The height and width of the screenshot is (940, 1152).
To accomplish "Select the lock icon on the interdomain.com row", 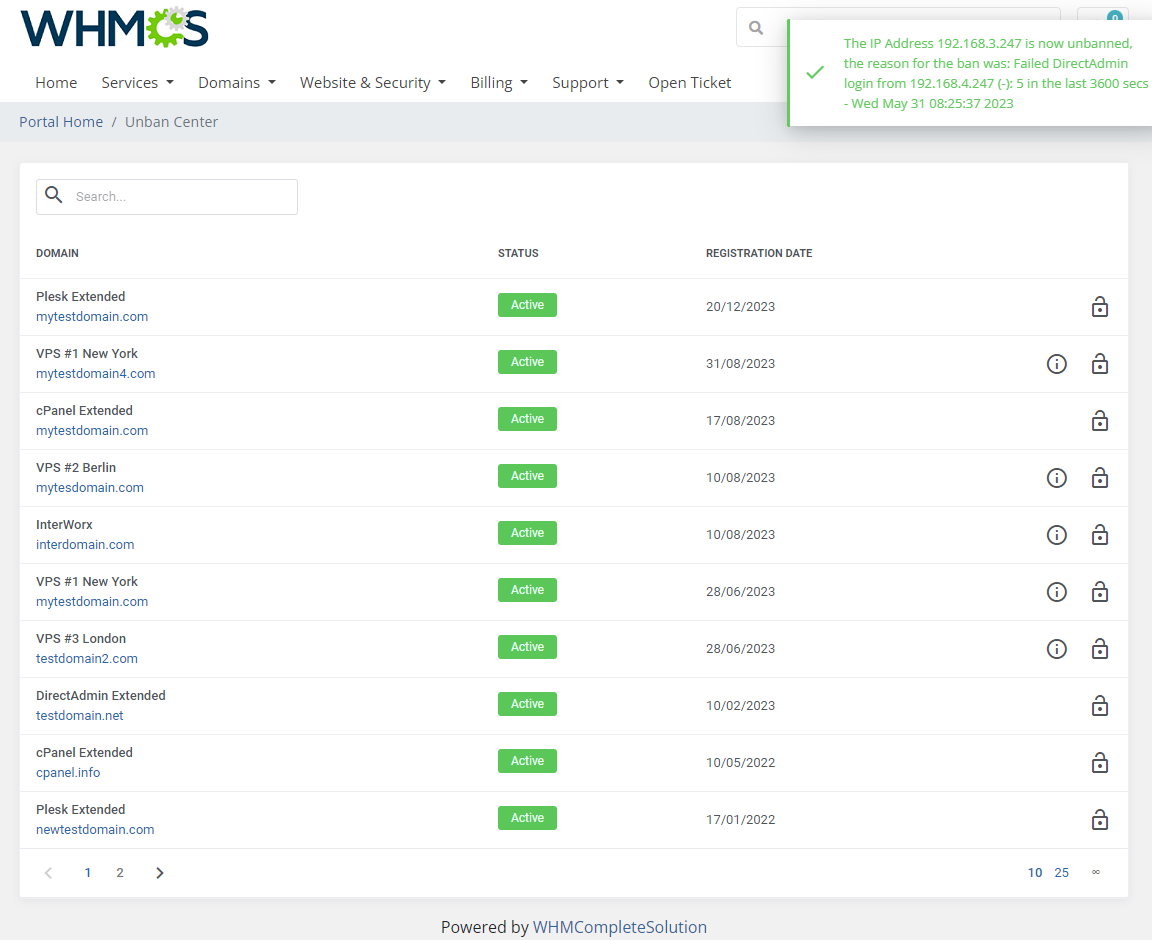I will [x=1100, y=535].
